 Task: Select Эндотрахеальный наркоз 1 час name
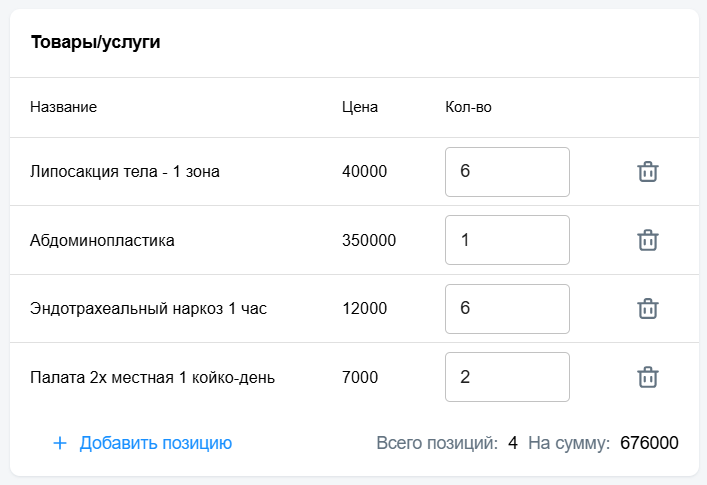coord(148,309)
